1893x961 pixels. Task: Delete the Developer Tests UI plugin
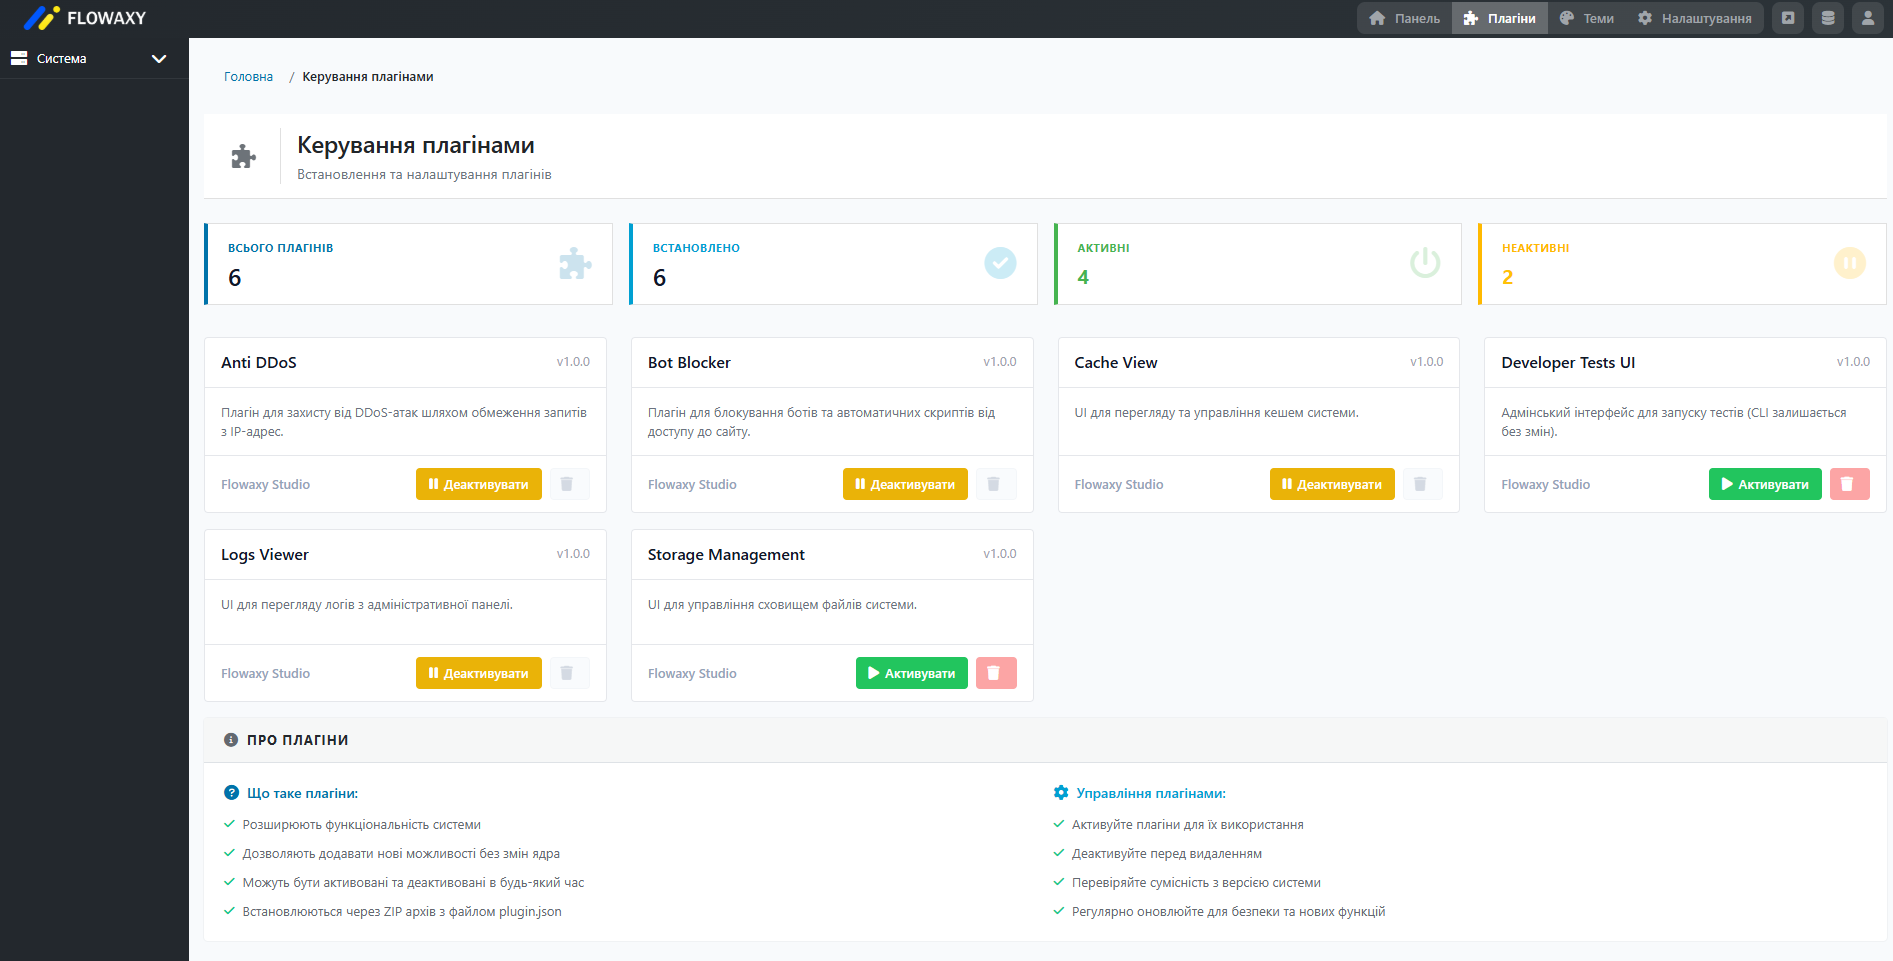[1849, 484]
